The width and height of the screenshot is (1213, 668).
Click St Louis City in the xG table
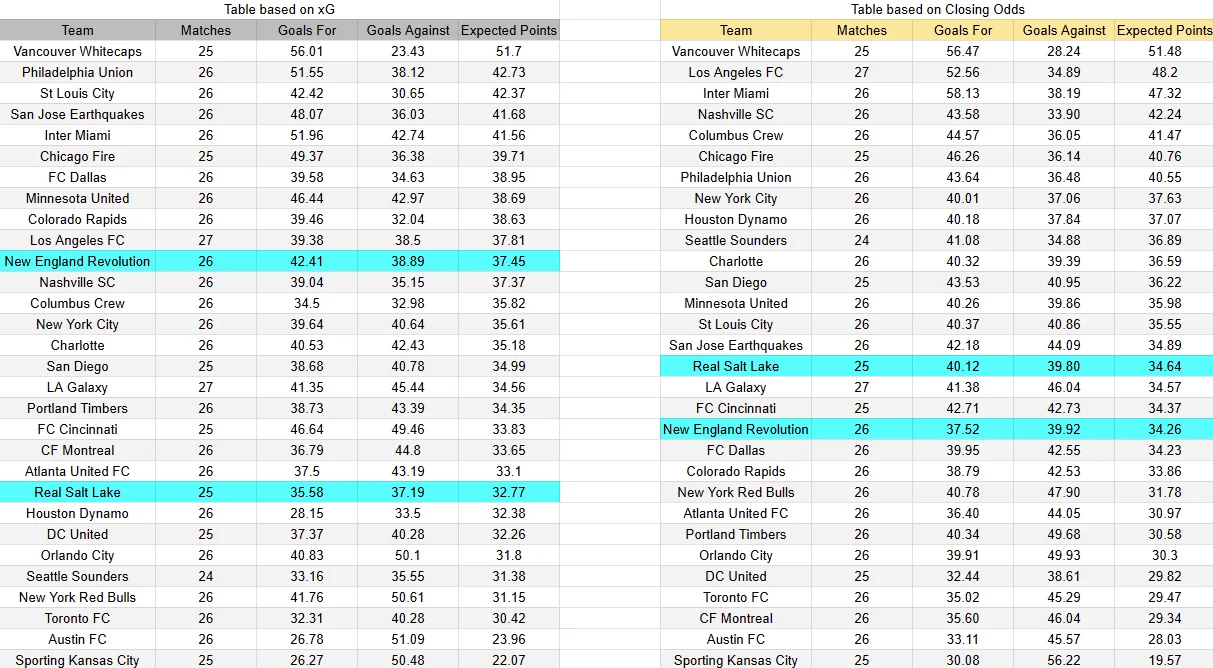click(x=77, y=93)
